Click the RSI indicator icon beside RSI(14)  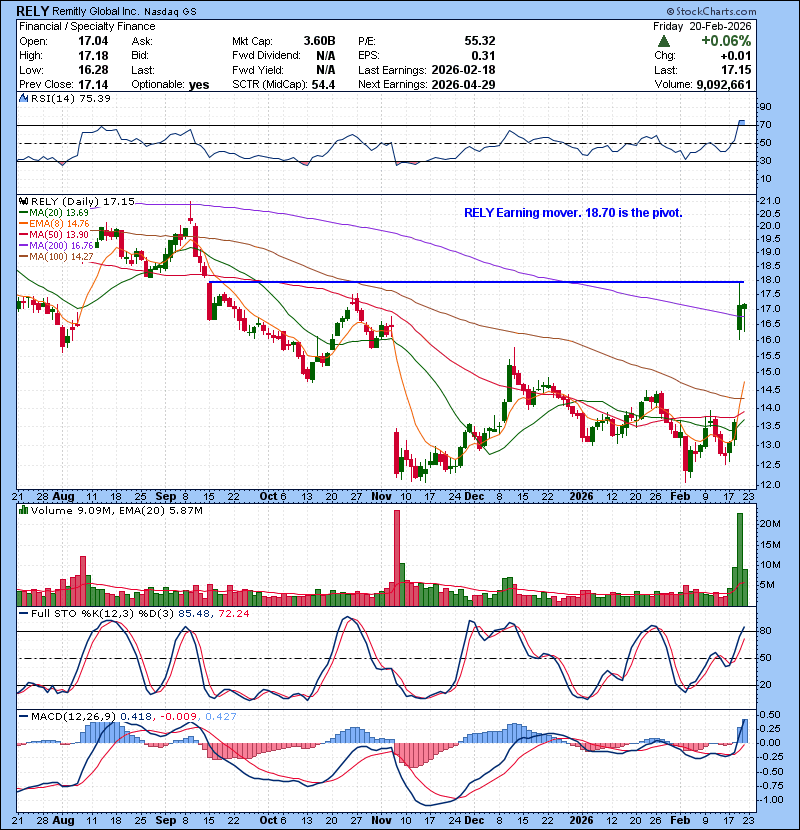coord(23,98)
